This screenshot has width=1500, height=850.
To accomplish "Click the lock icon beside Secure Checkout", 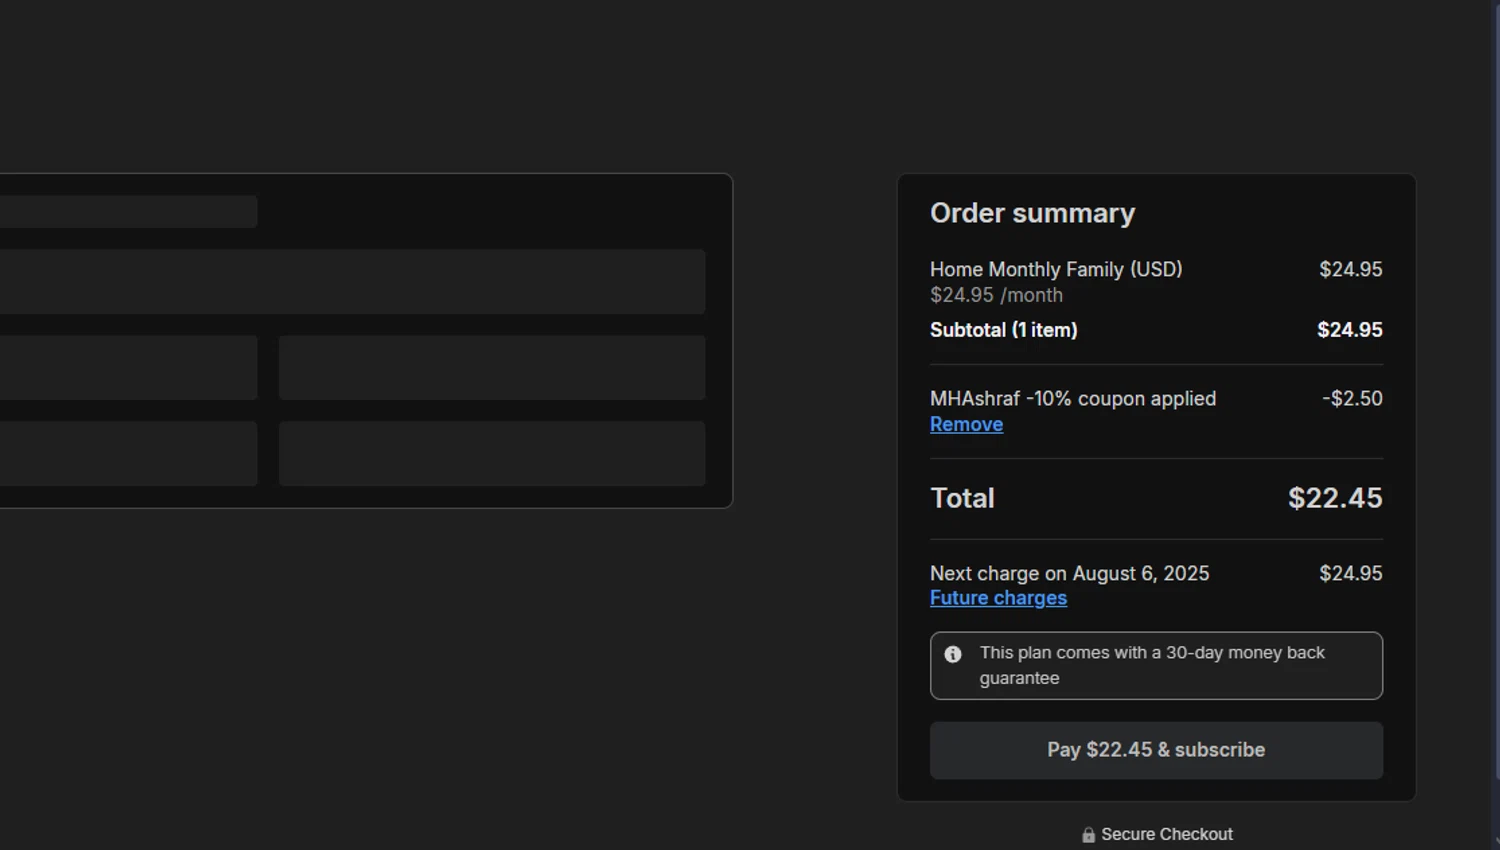I will (x=1088, y=835).
